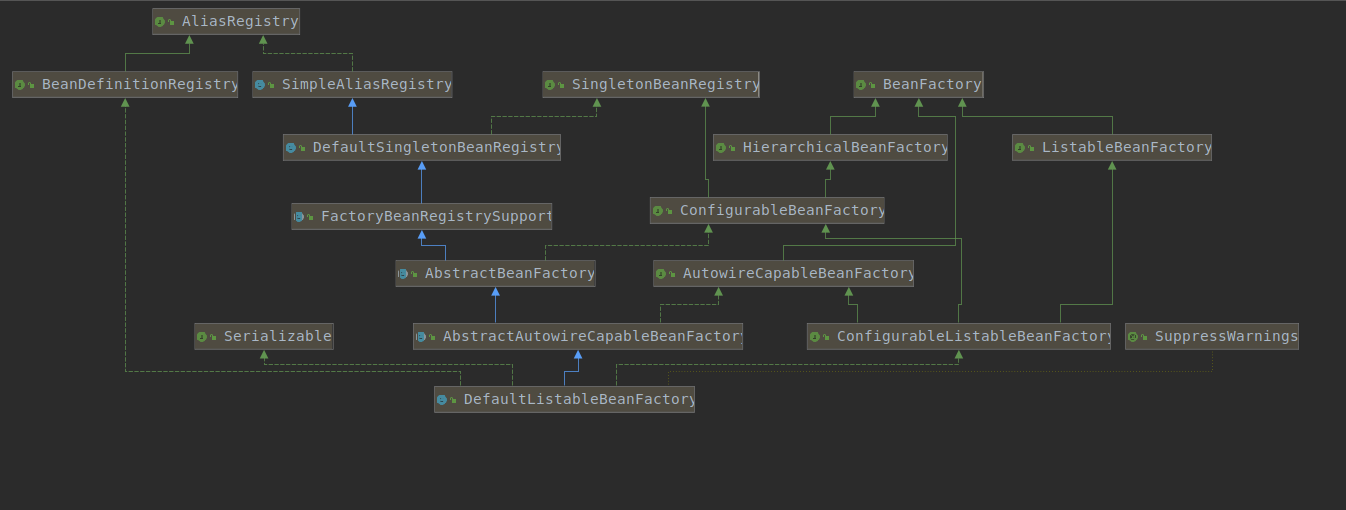Click the interface icon on HierarchicalBeanFactory
The width and height of the screenshot is (1346, 510).
click(722, 148)
